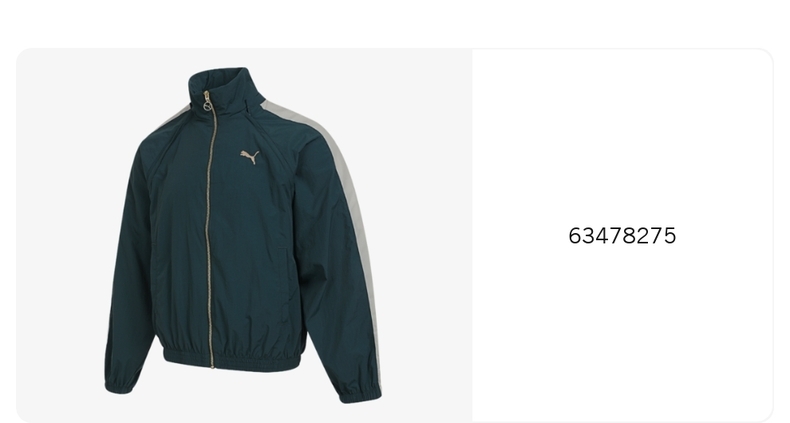Click the digit 6 starting the code

click(x=575, y=236)
